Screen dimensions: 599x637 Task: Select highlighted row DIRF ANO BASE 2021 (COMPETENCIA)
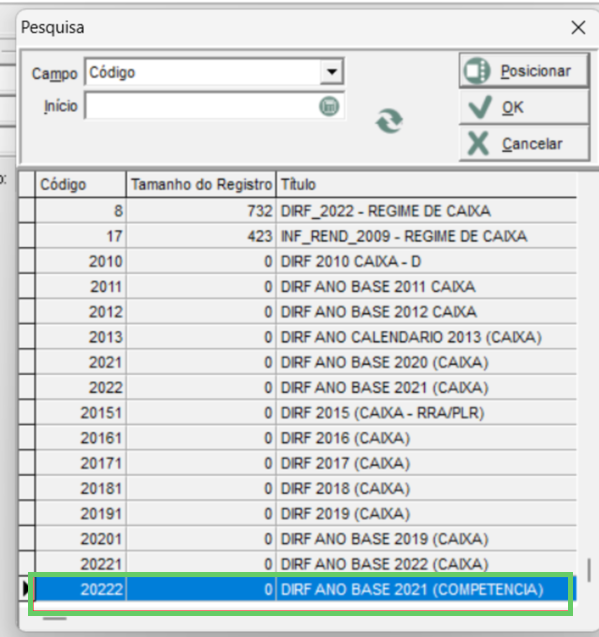(306, 589)
